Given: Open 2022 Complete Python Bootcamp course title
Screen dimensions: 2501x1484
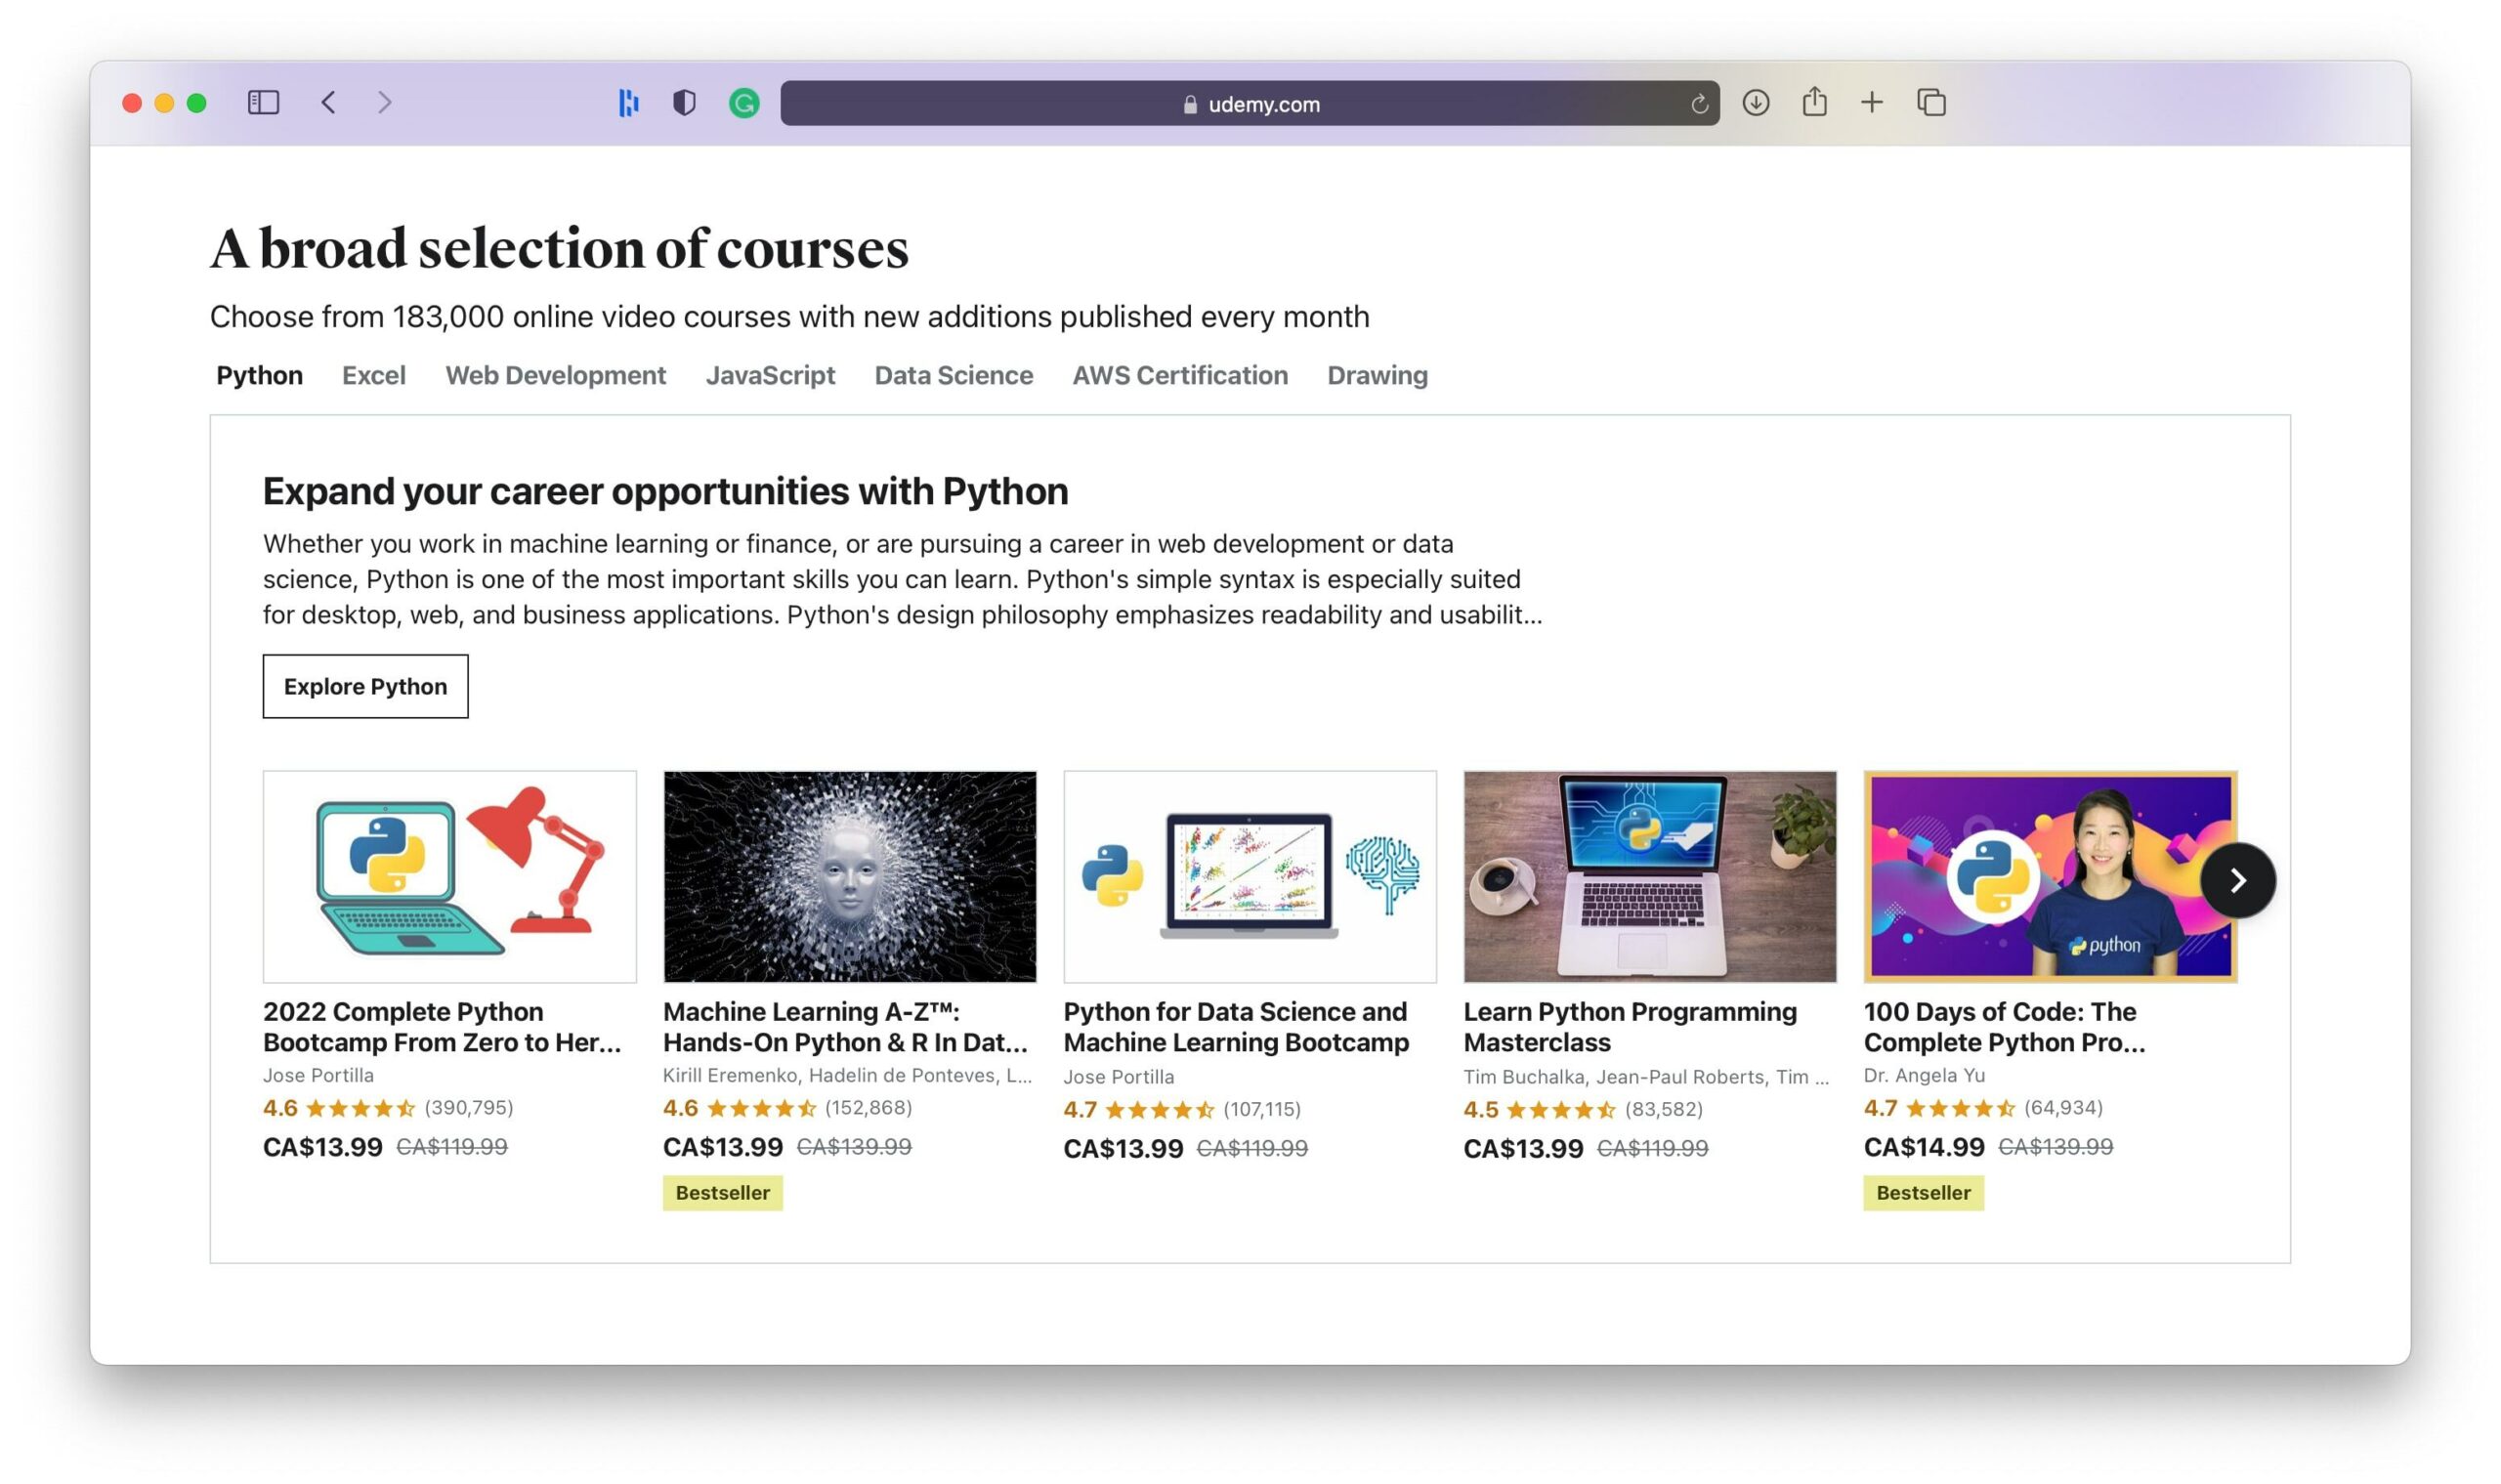Looking at the screenshot, I should pyautogui.click(x=441, y=1026).
